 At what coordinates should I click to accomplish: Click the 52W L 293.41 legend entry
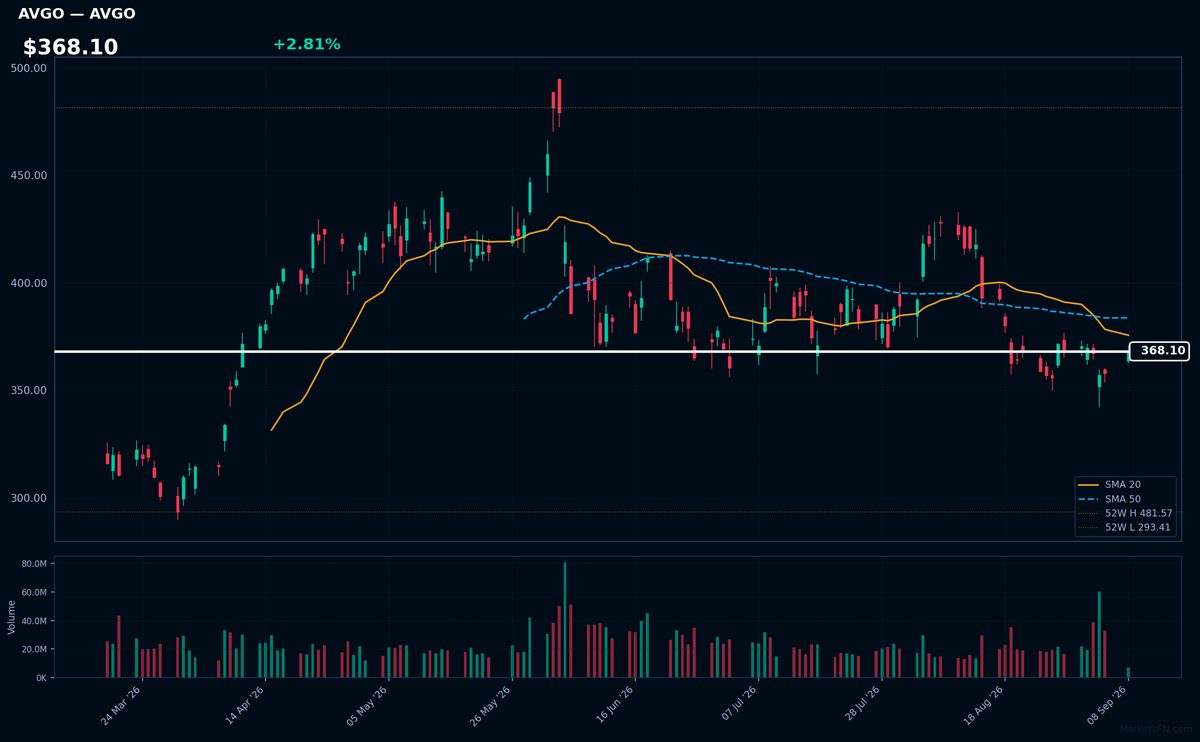pyautogui.click(x=1125, y=527)
